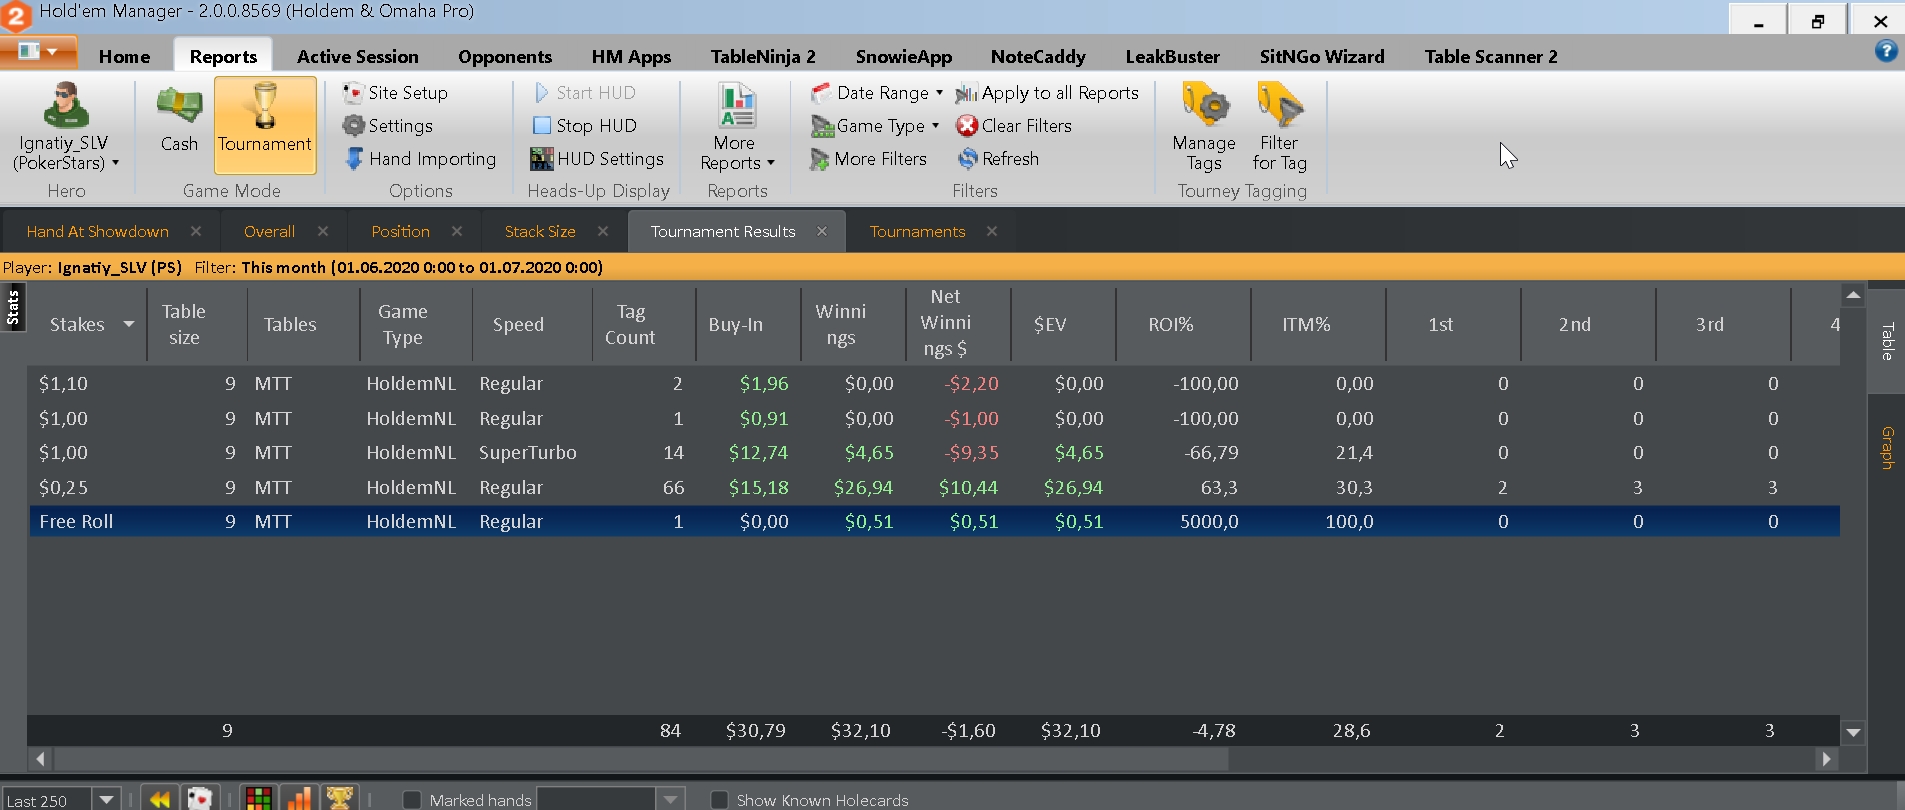Open the LeakBuster tab

point(1172,57)
